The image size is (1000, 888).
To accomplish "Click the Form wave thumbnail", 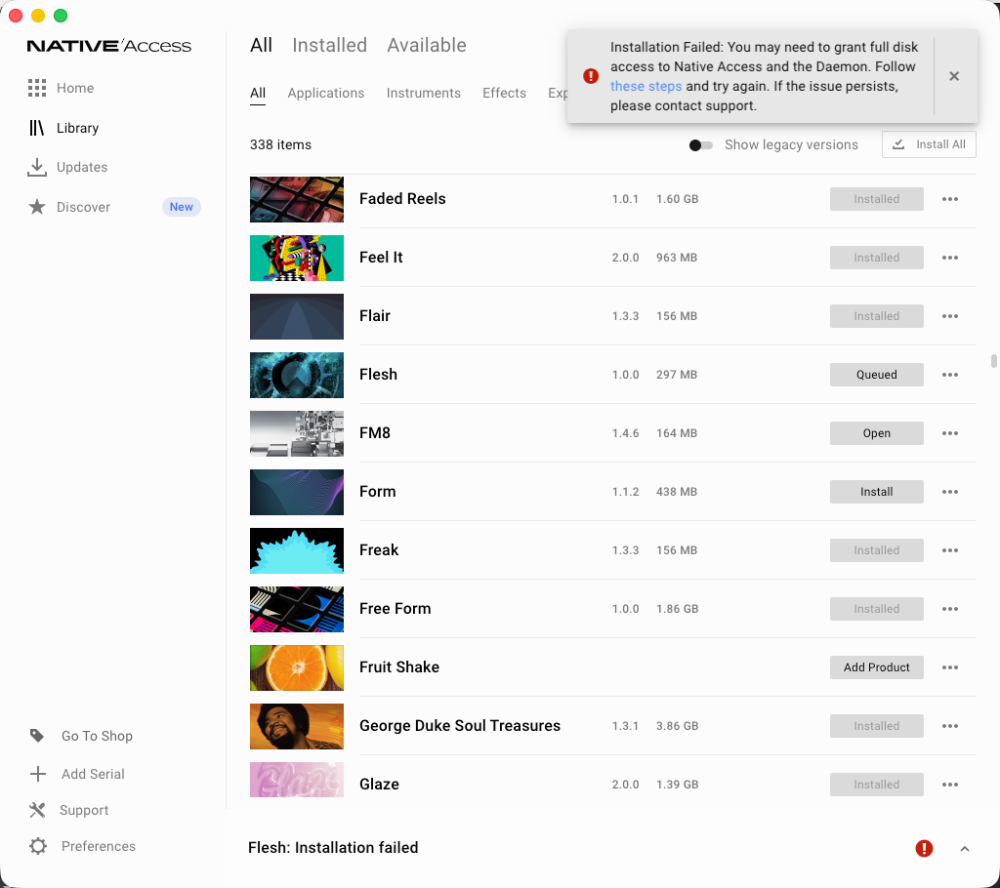I will tap(297, 492).
